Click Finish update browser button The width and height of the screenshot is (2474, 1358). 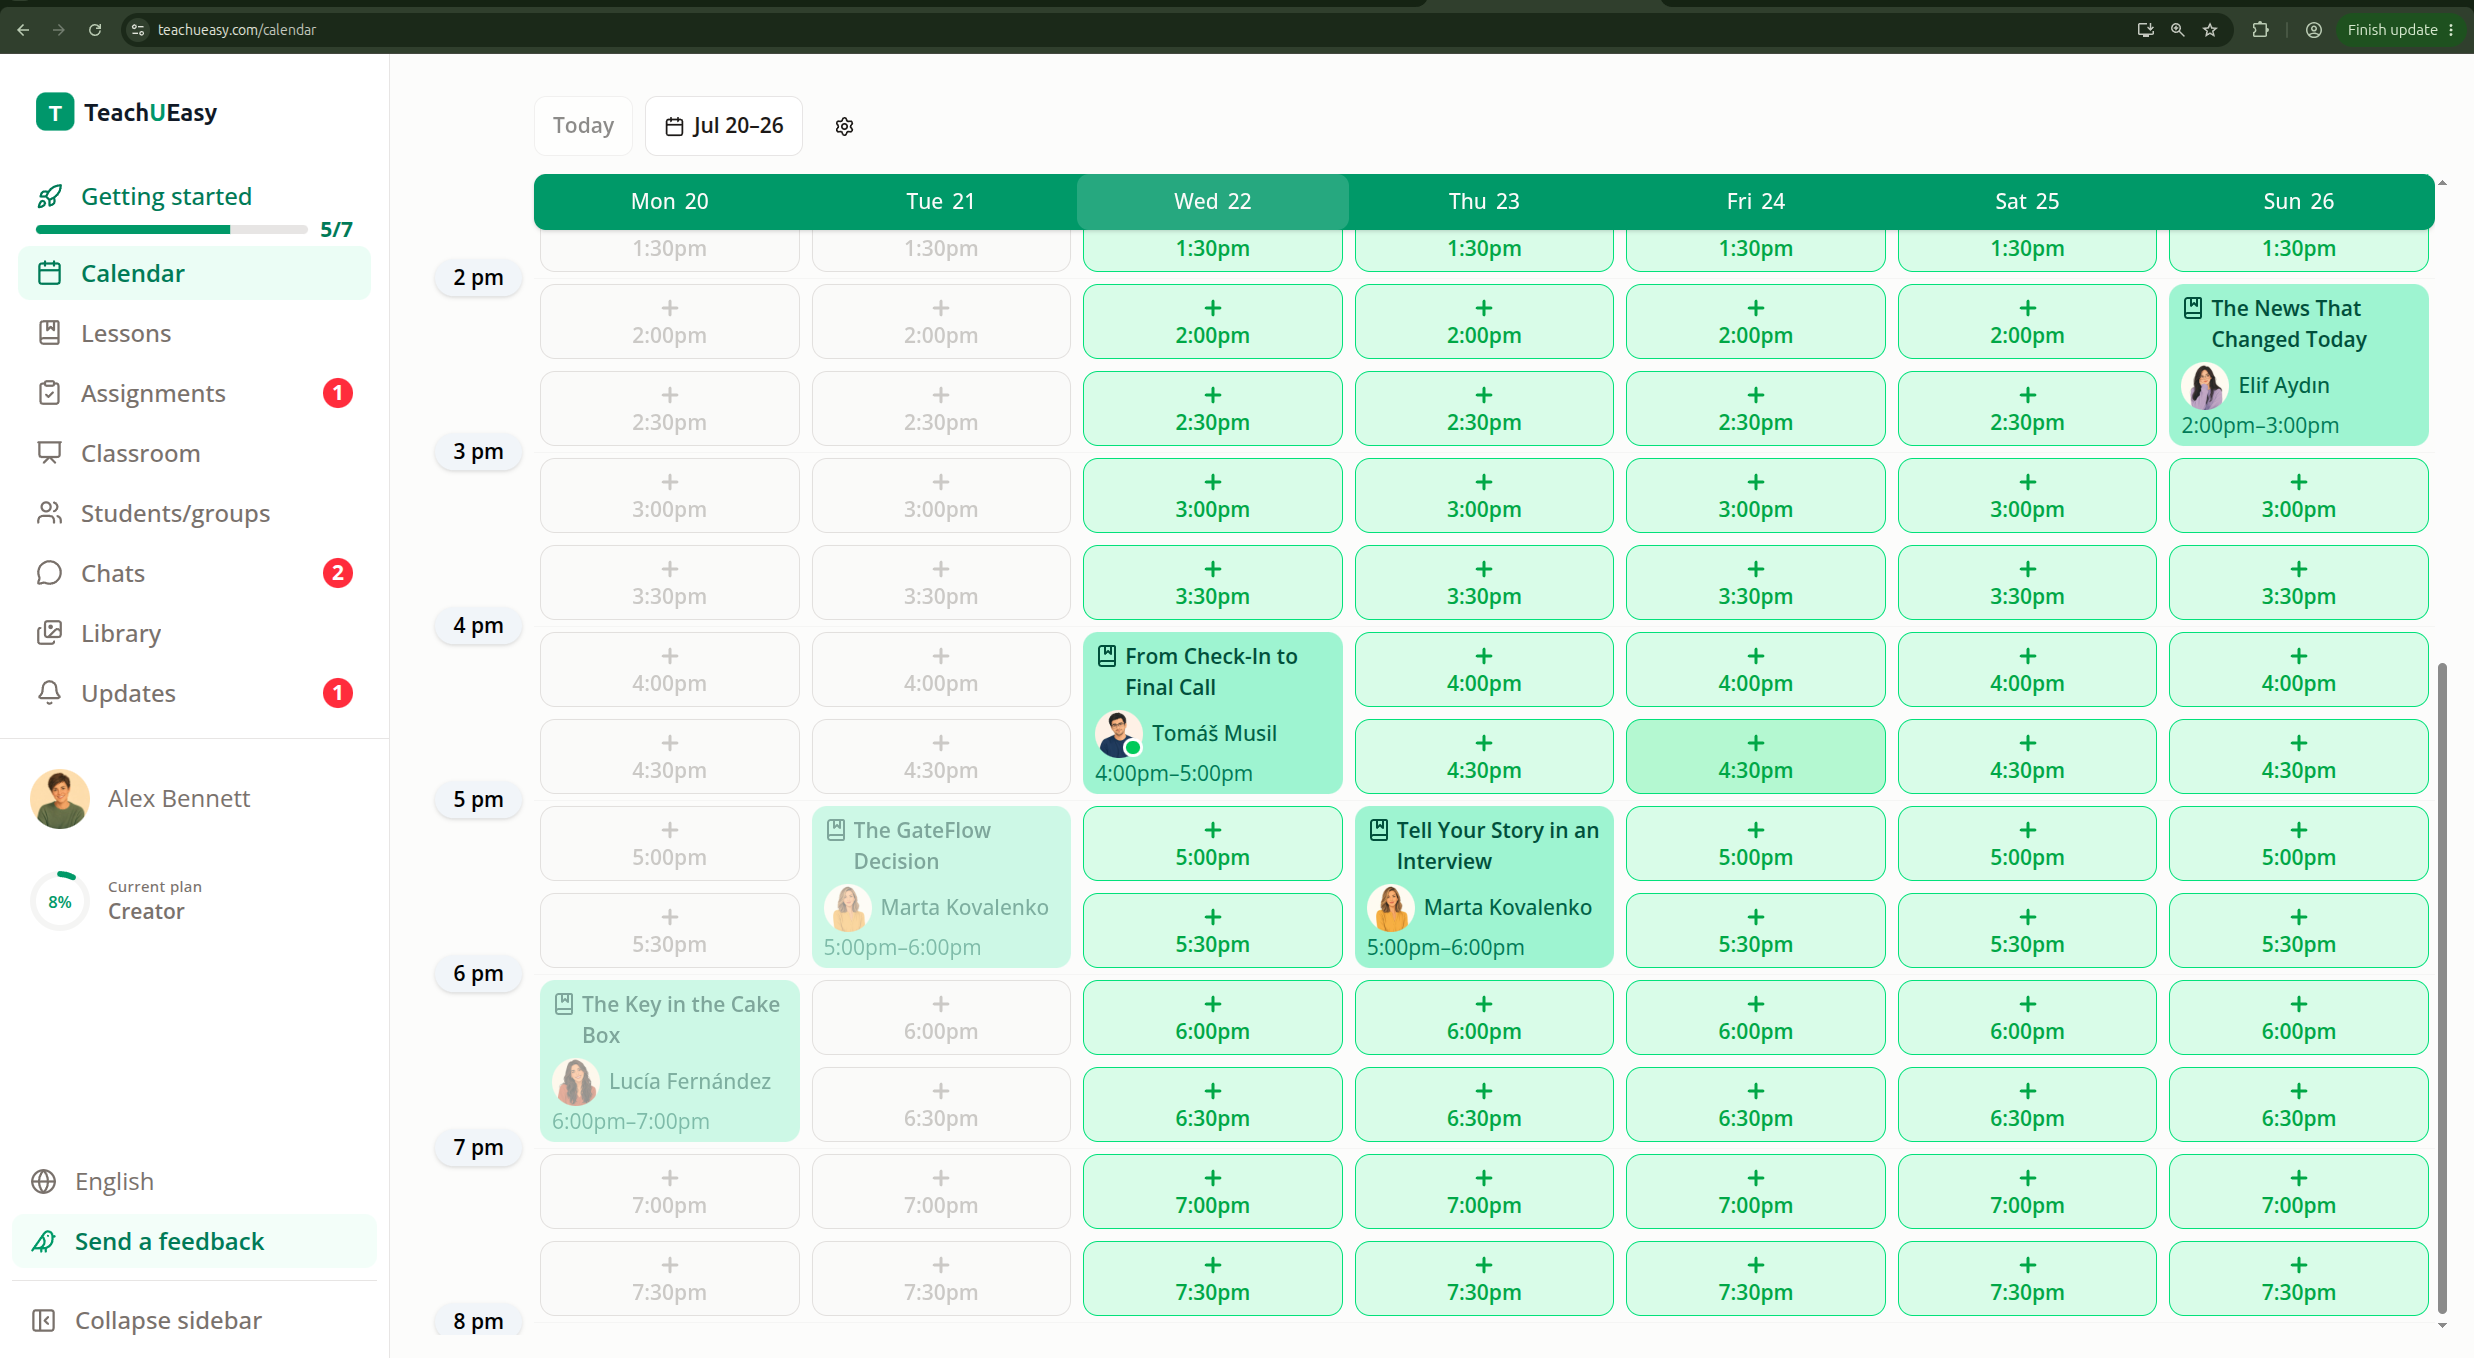click(2400, 30)
